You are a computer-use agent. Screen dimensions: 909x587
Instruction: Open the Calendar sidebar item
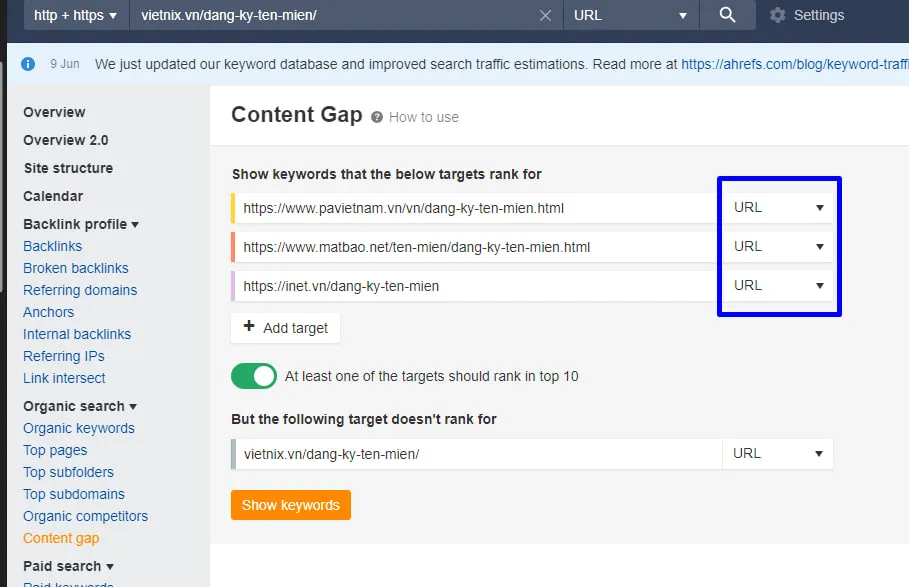[53, 196]
